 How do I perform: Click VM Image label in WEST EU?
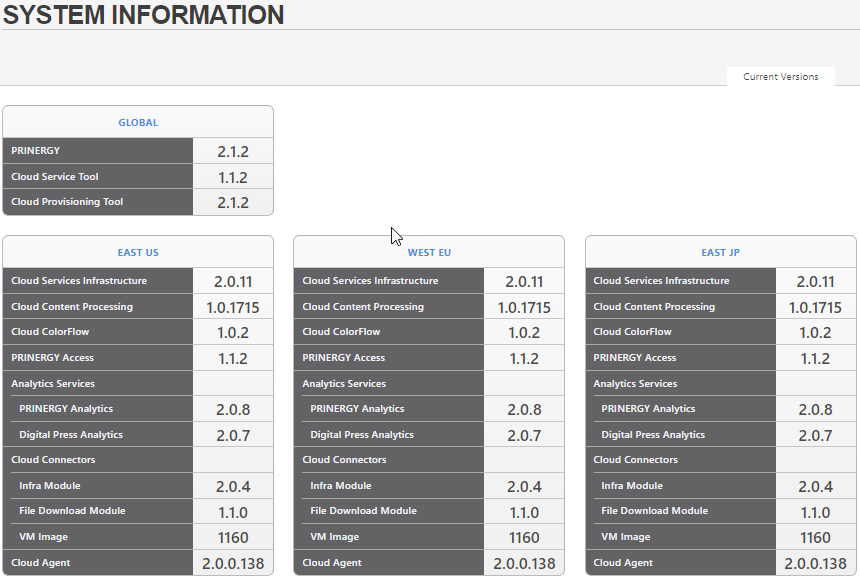pos(335,537)
